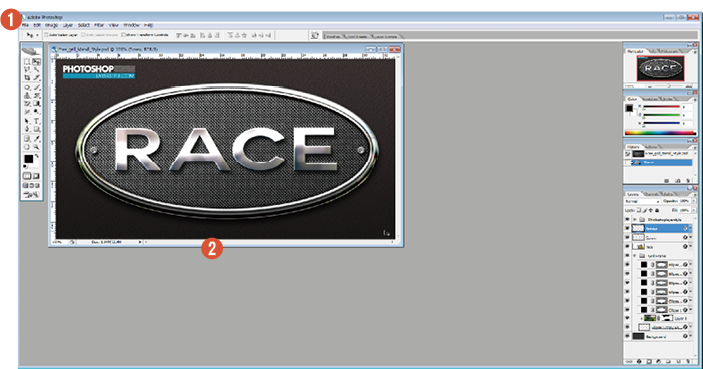Open the layer Fill dropdown
This screenshot has width=703, height=369.
694,210
